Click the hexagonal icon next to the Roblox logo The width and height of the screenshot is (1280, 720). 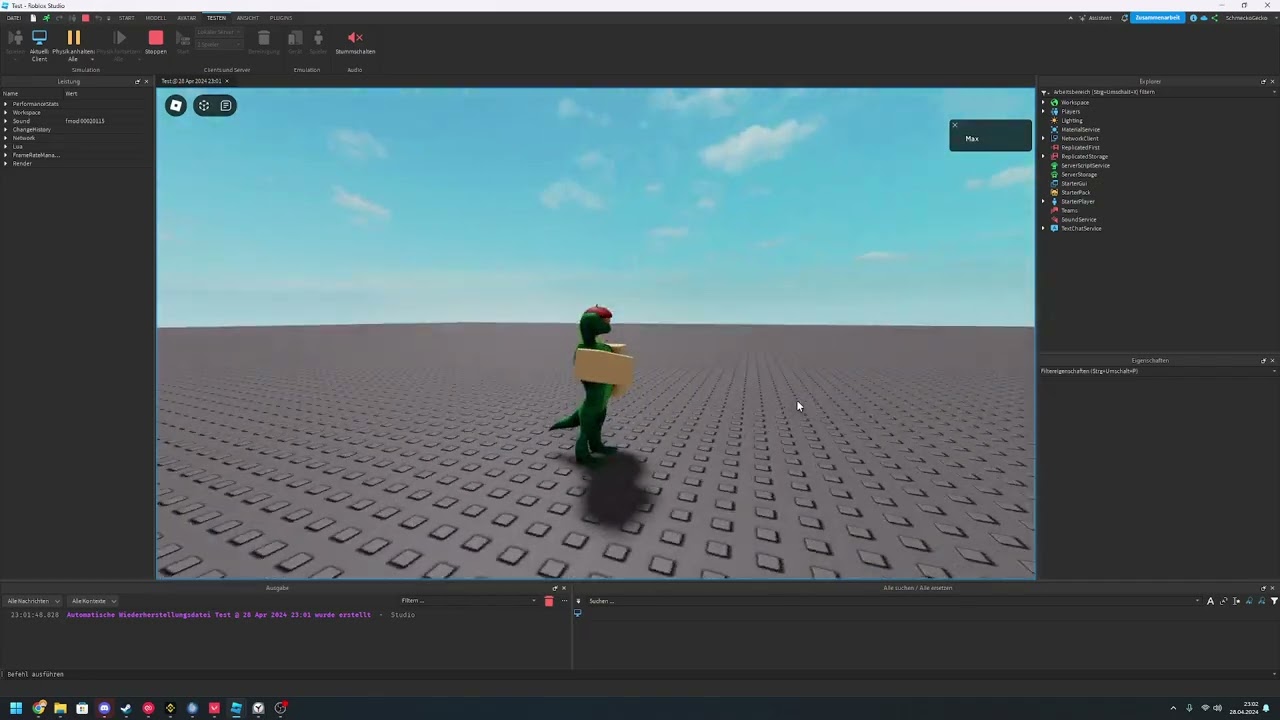(x=204, y=105)
